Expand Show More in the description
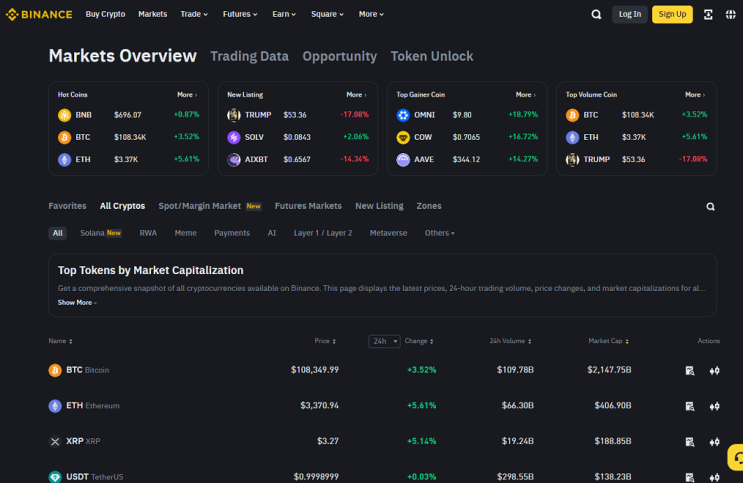Screen dimensions: 743x483 [77, 302]
